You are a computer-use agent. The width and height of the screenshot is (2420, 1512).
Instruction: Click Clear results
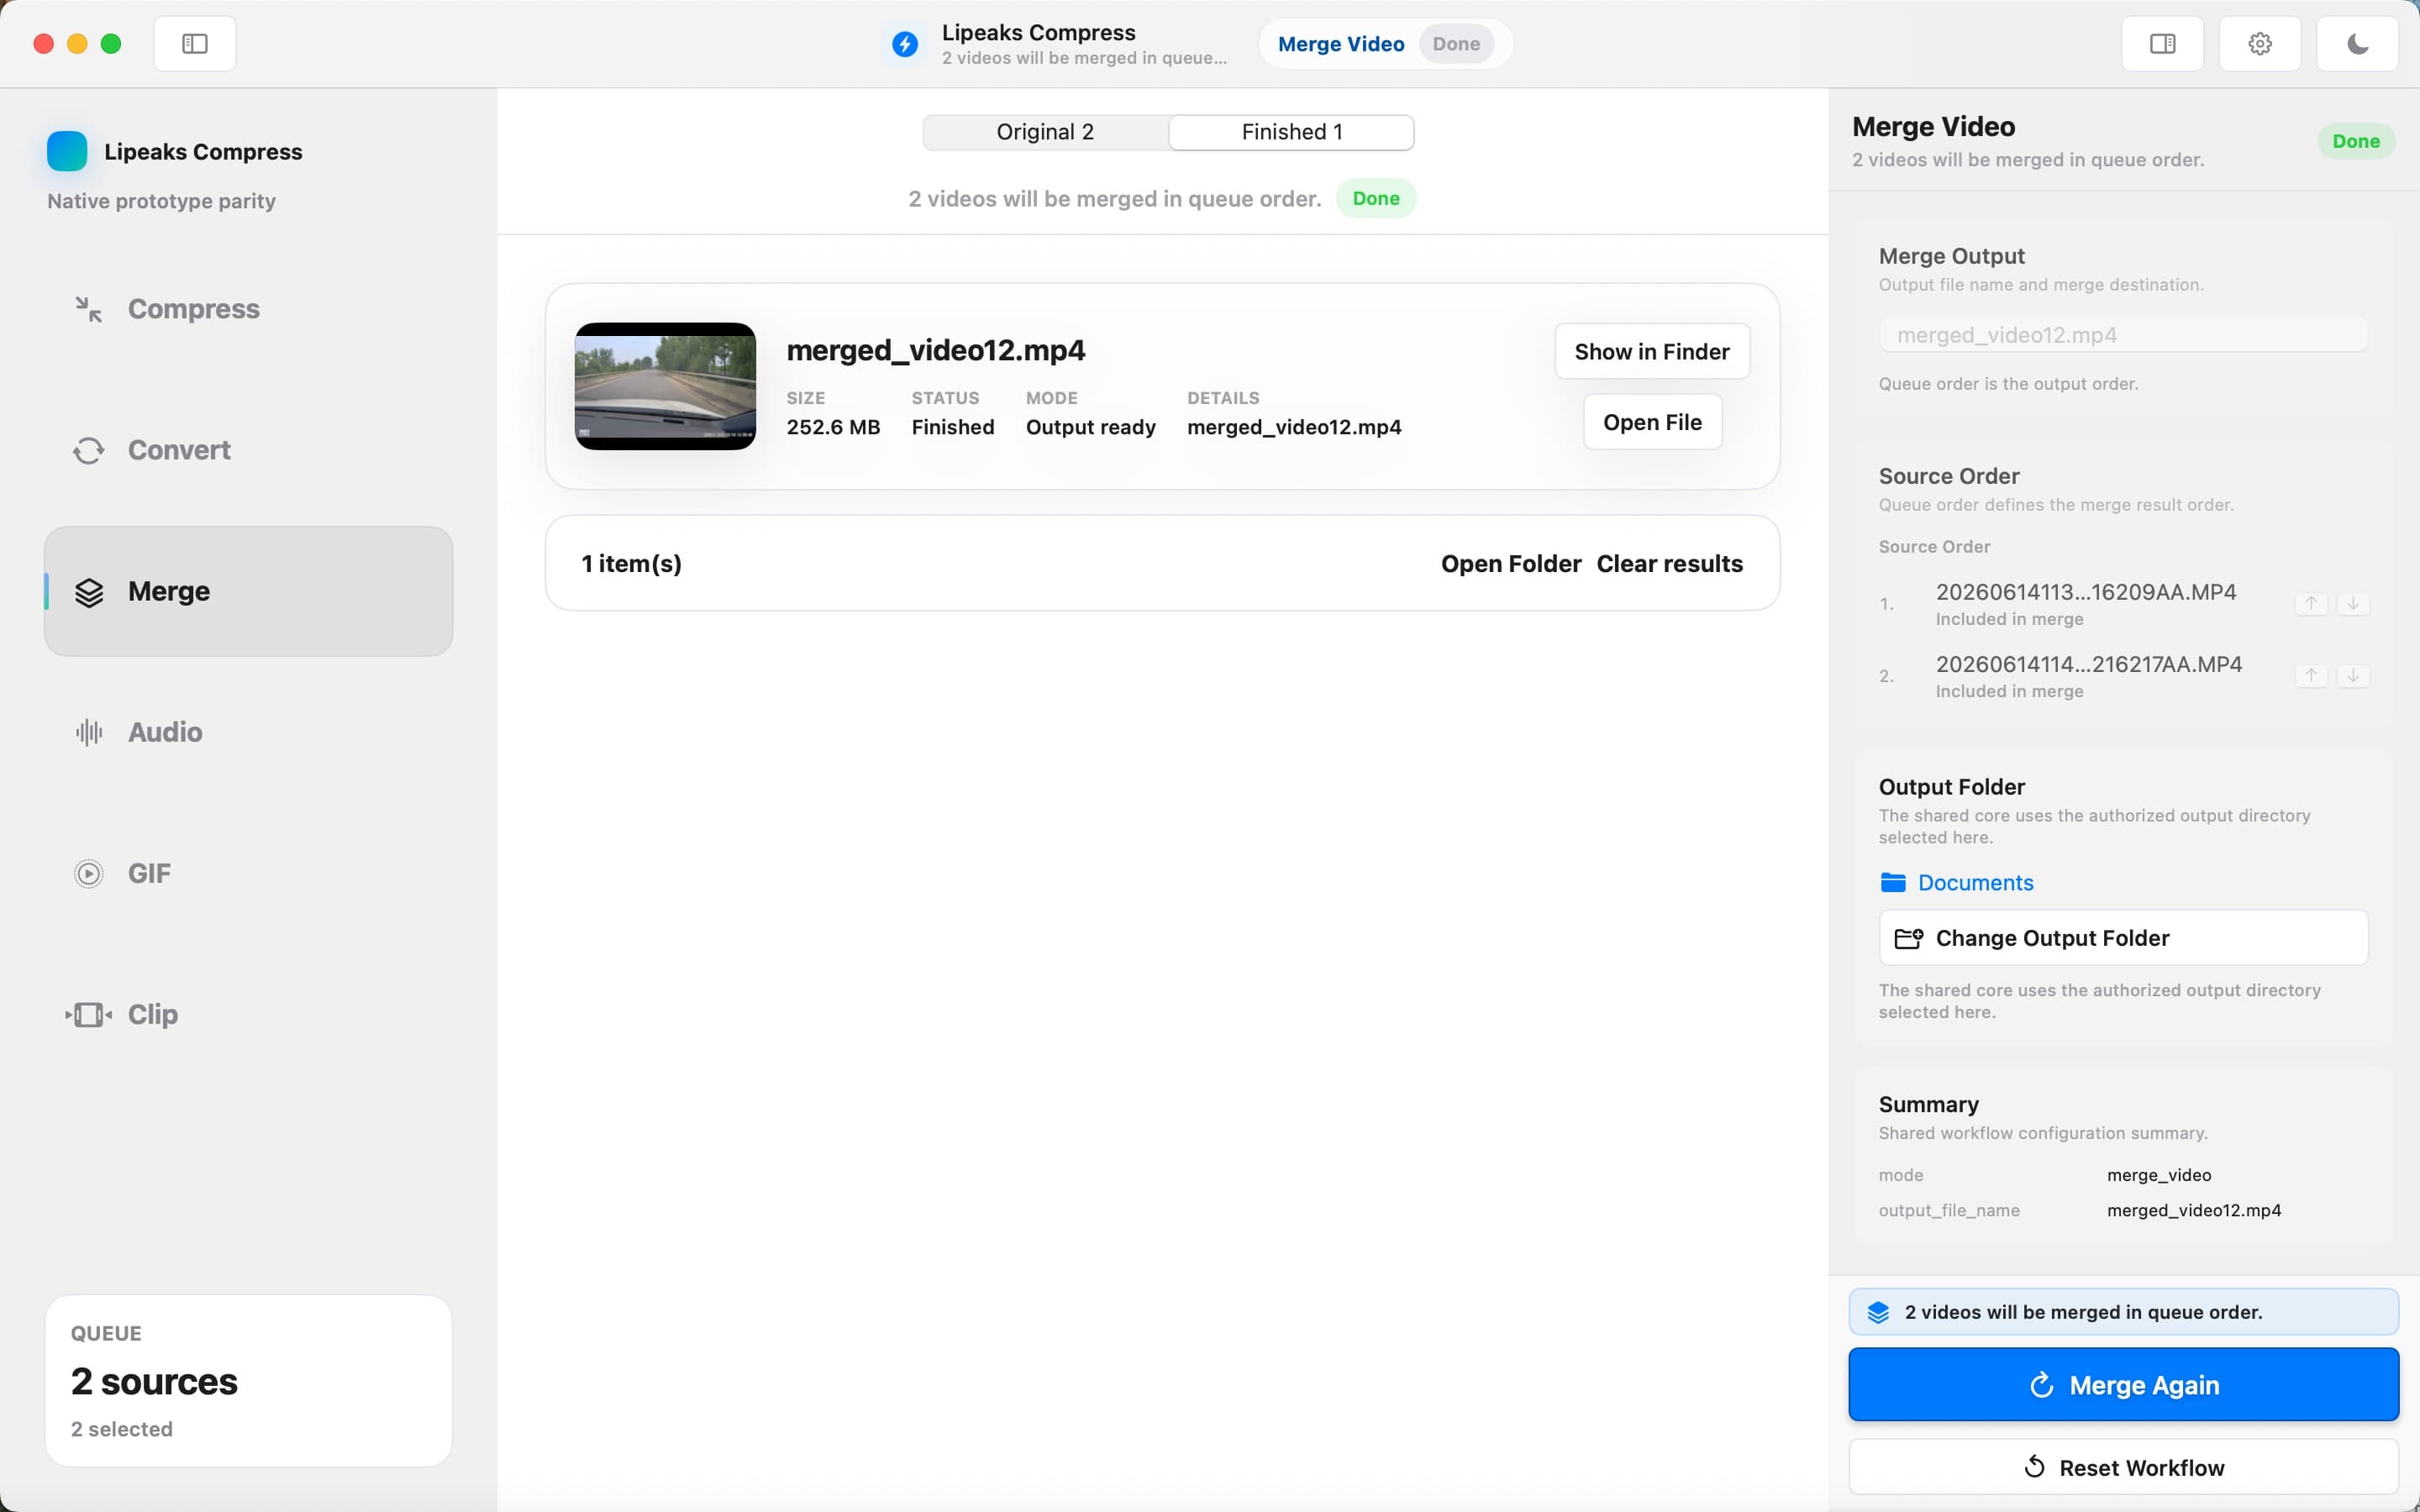(x=1669, y=564)
